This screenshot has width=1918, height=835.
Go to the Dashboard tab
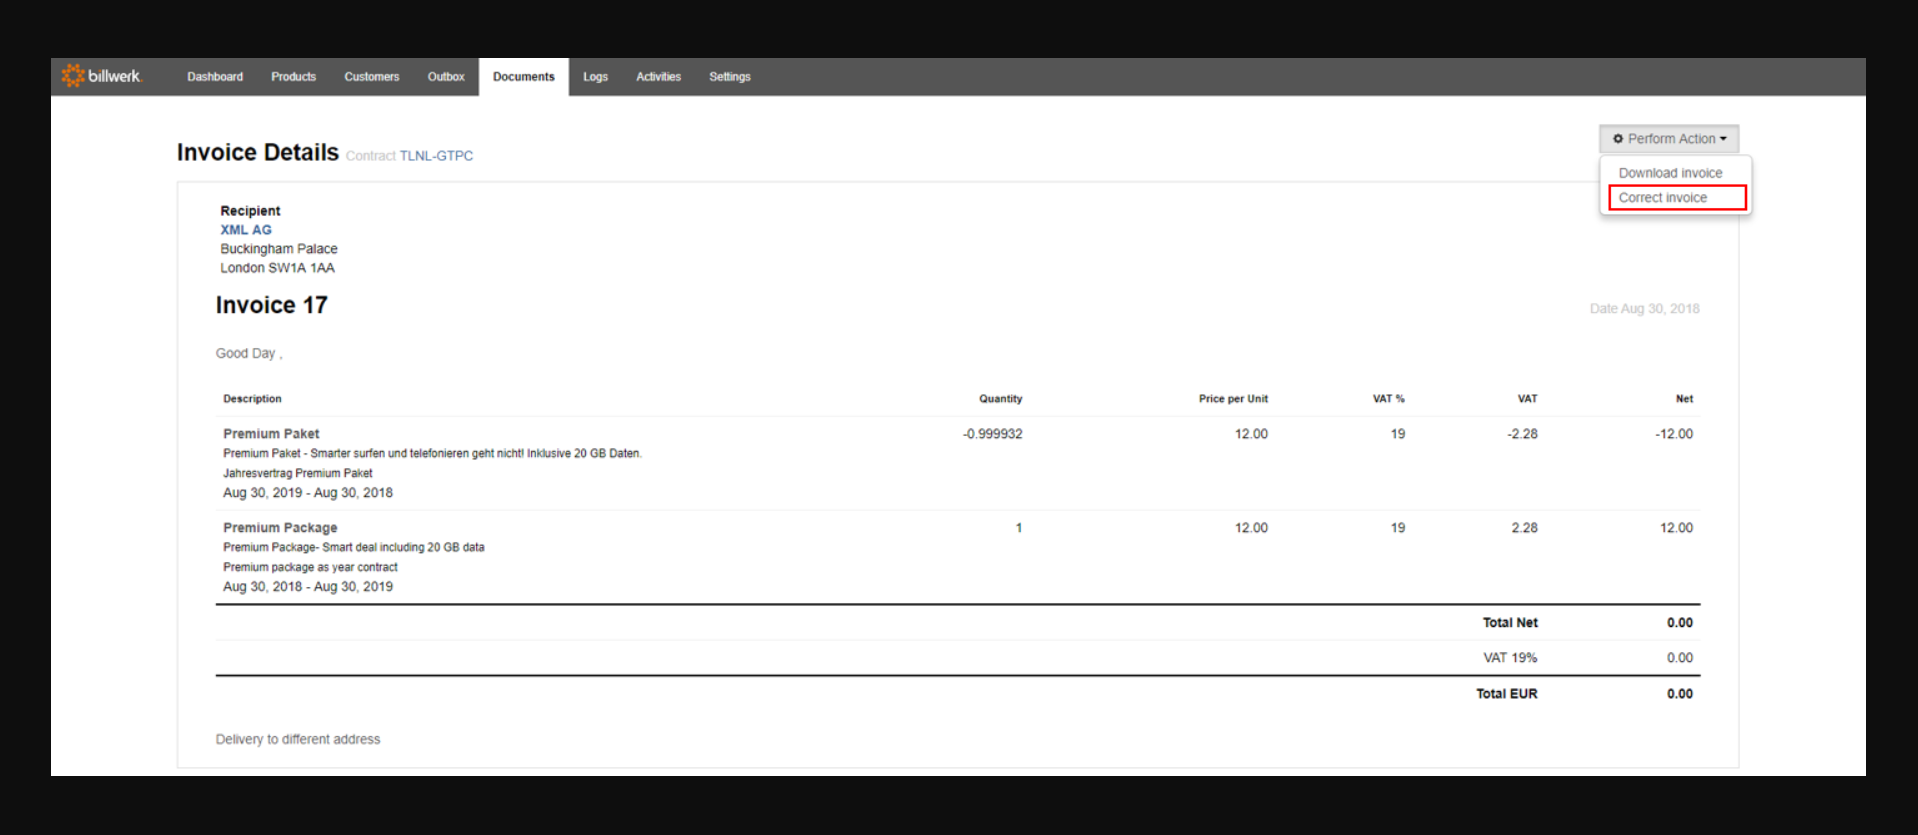tap(215, 77)
